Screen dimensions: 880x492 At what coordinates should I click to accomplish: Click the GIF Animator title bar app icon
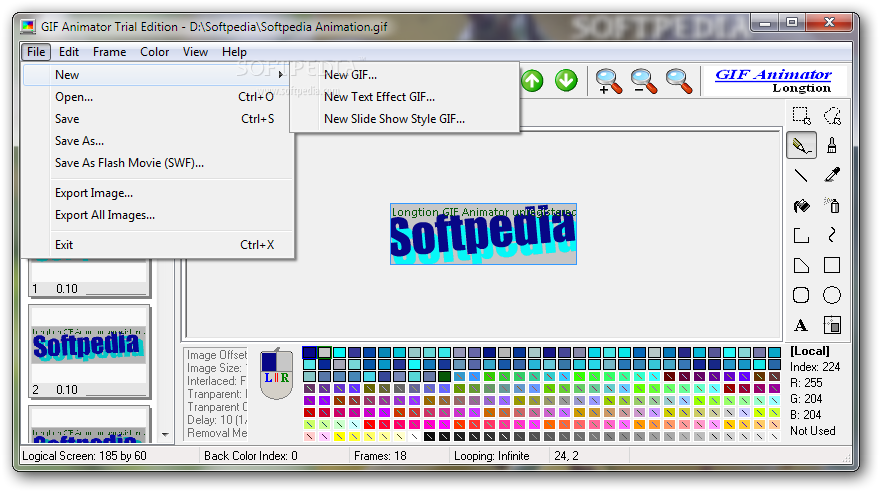28,26
